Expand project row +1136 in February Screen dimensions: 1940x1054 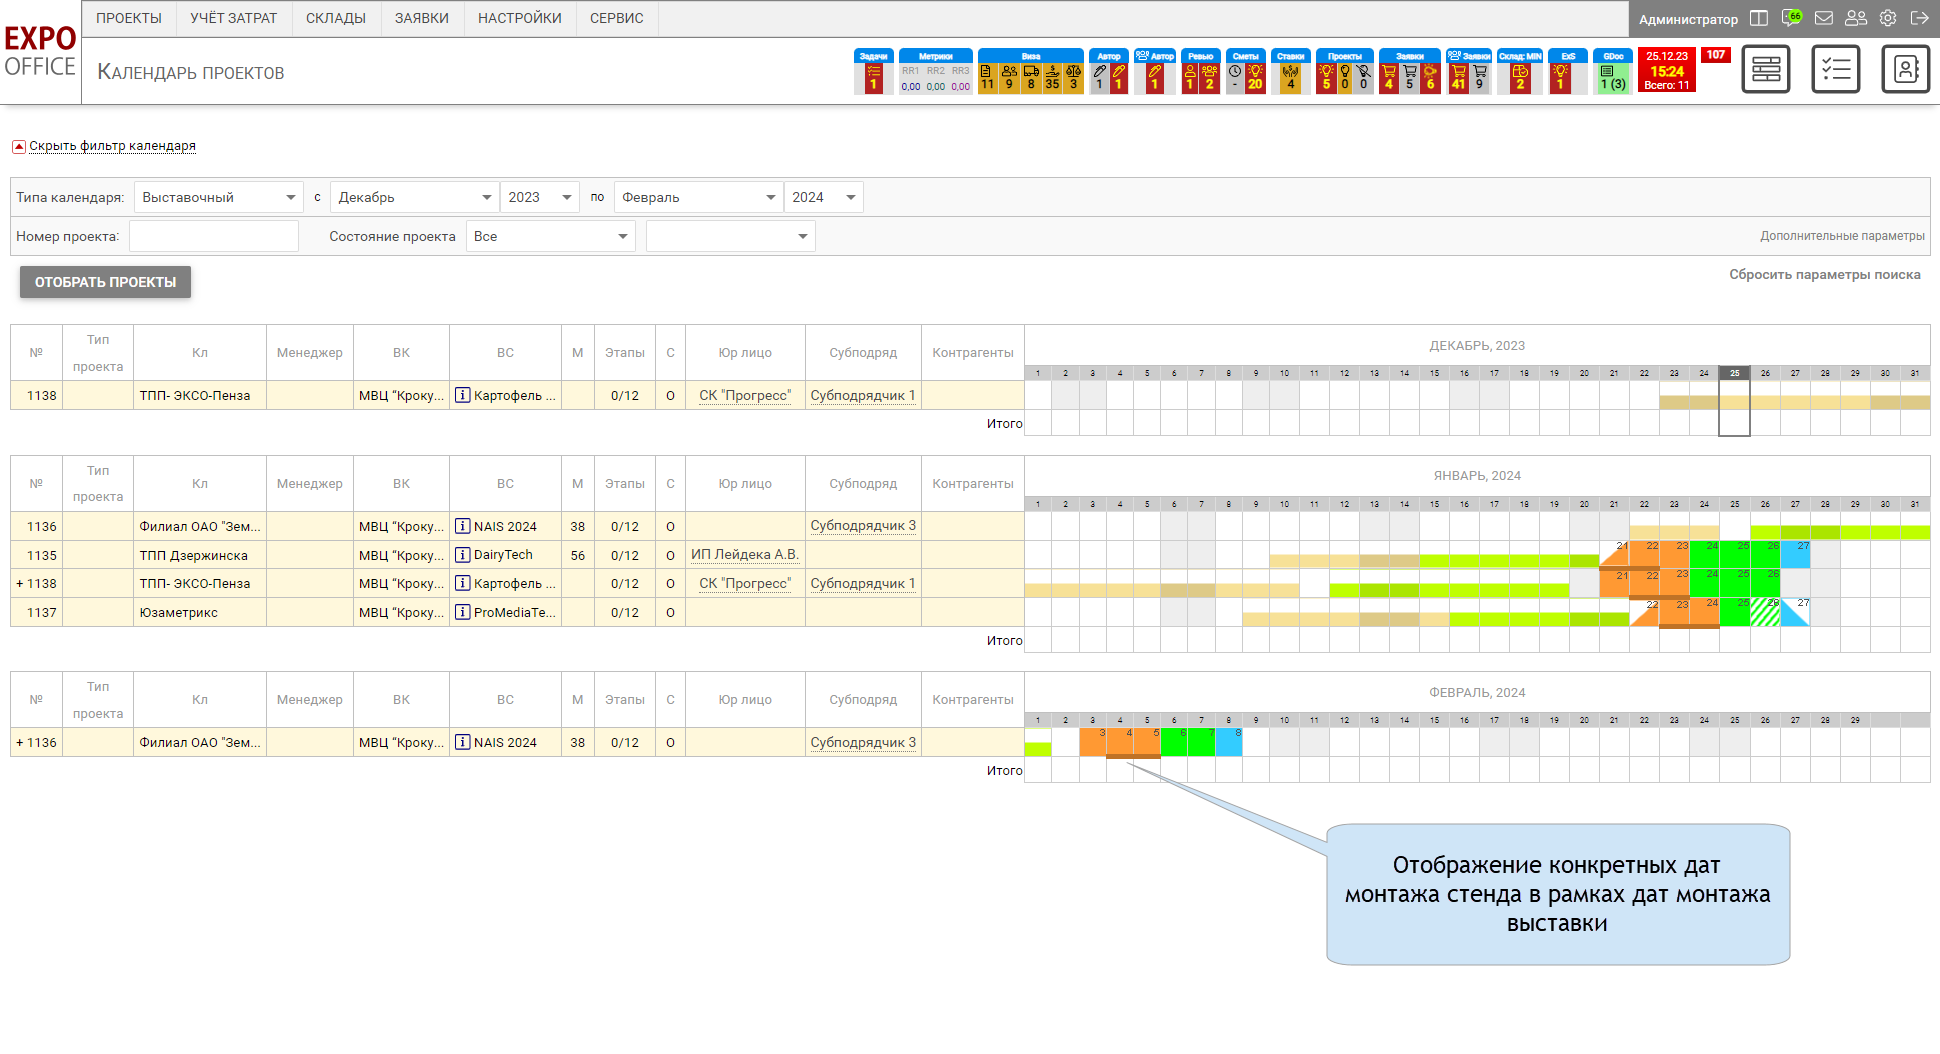coord(20,743)
